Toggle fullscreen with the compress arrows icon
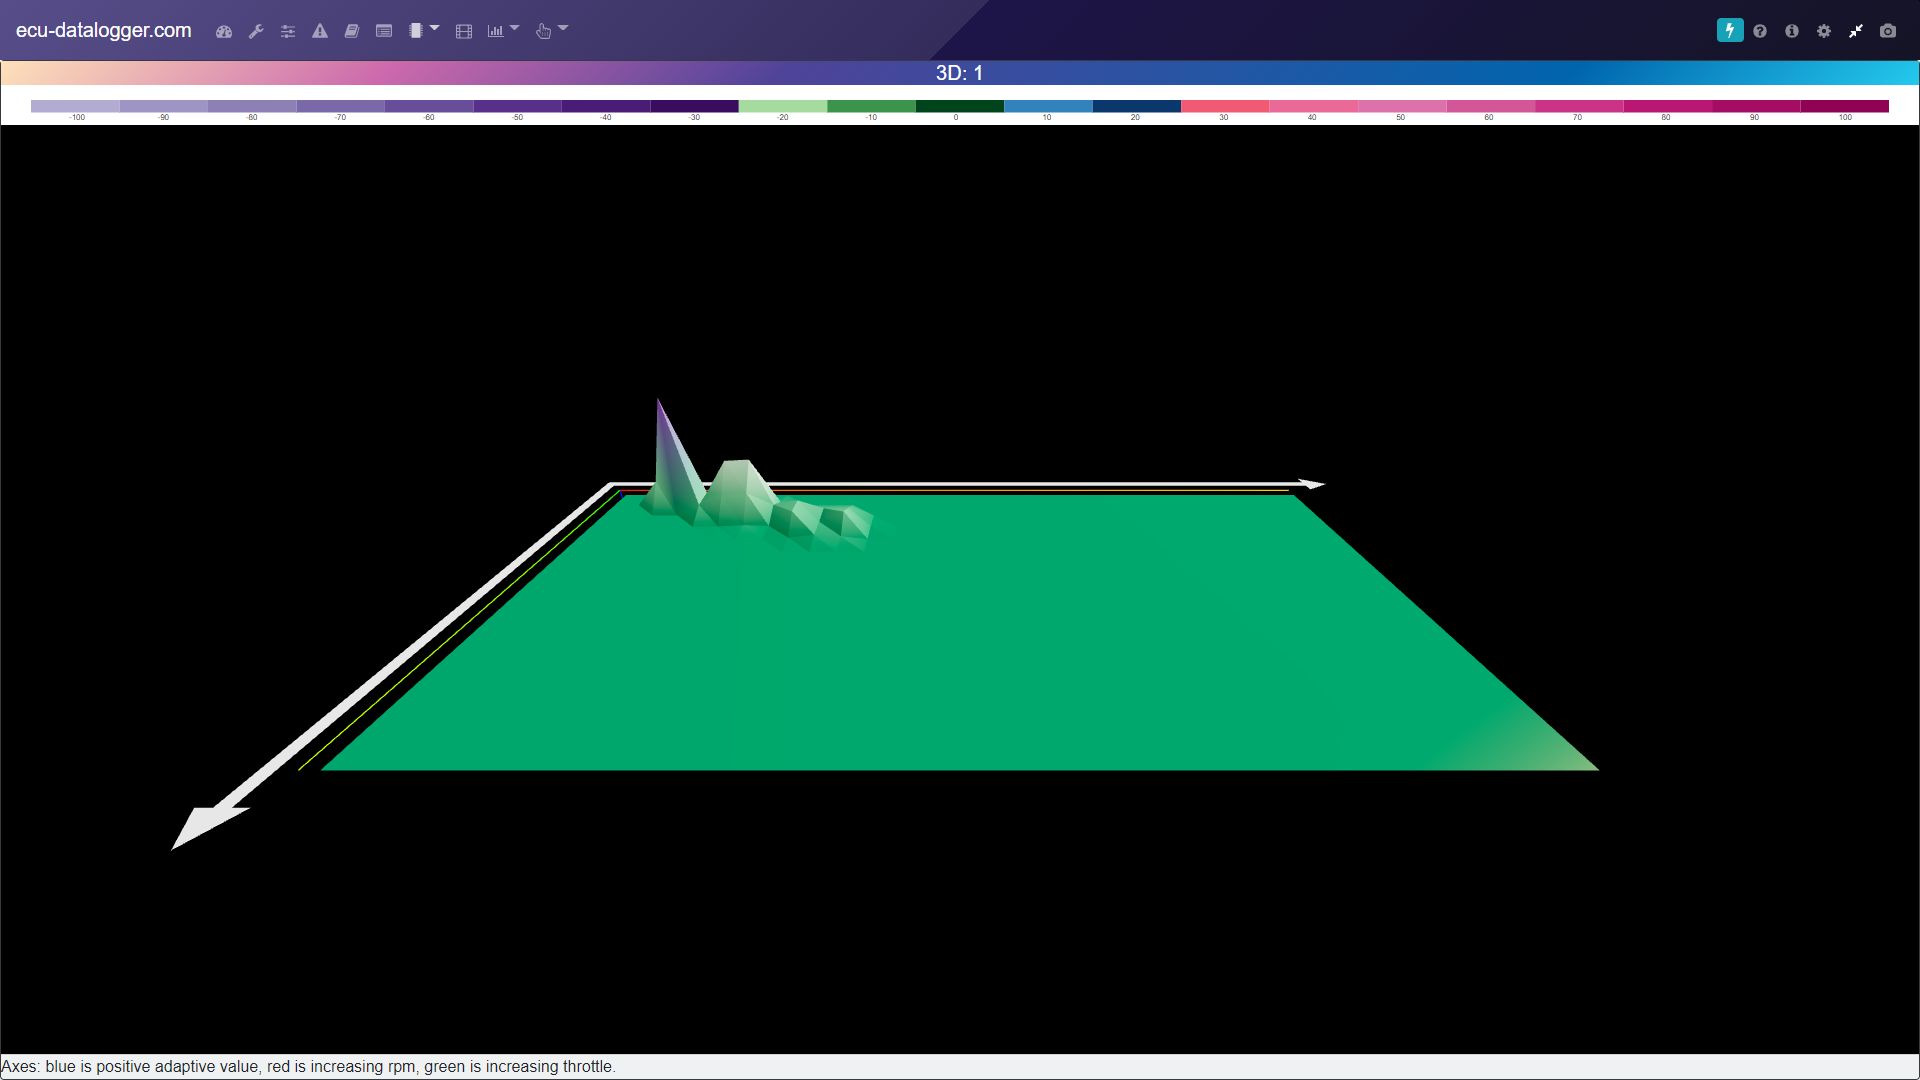Image resolution: width=1920 pixels, height=1080 pixels. (1856, 31)
